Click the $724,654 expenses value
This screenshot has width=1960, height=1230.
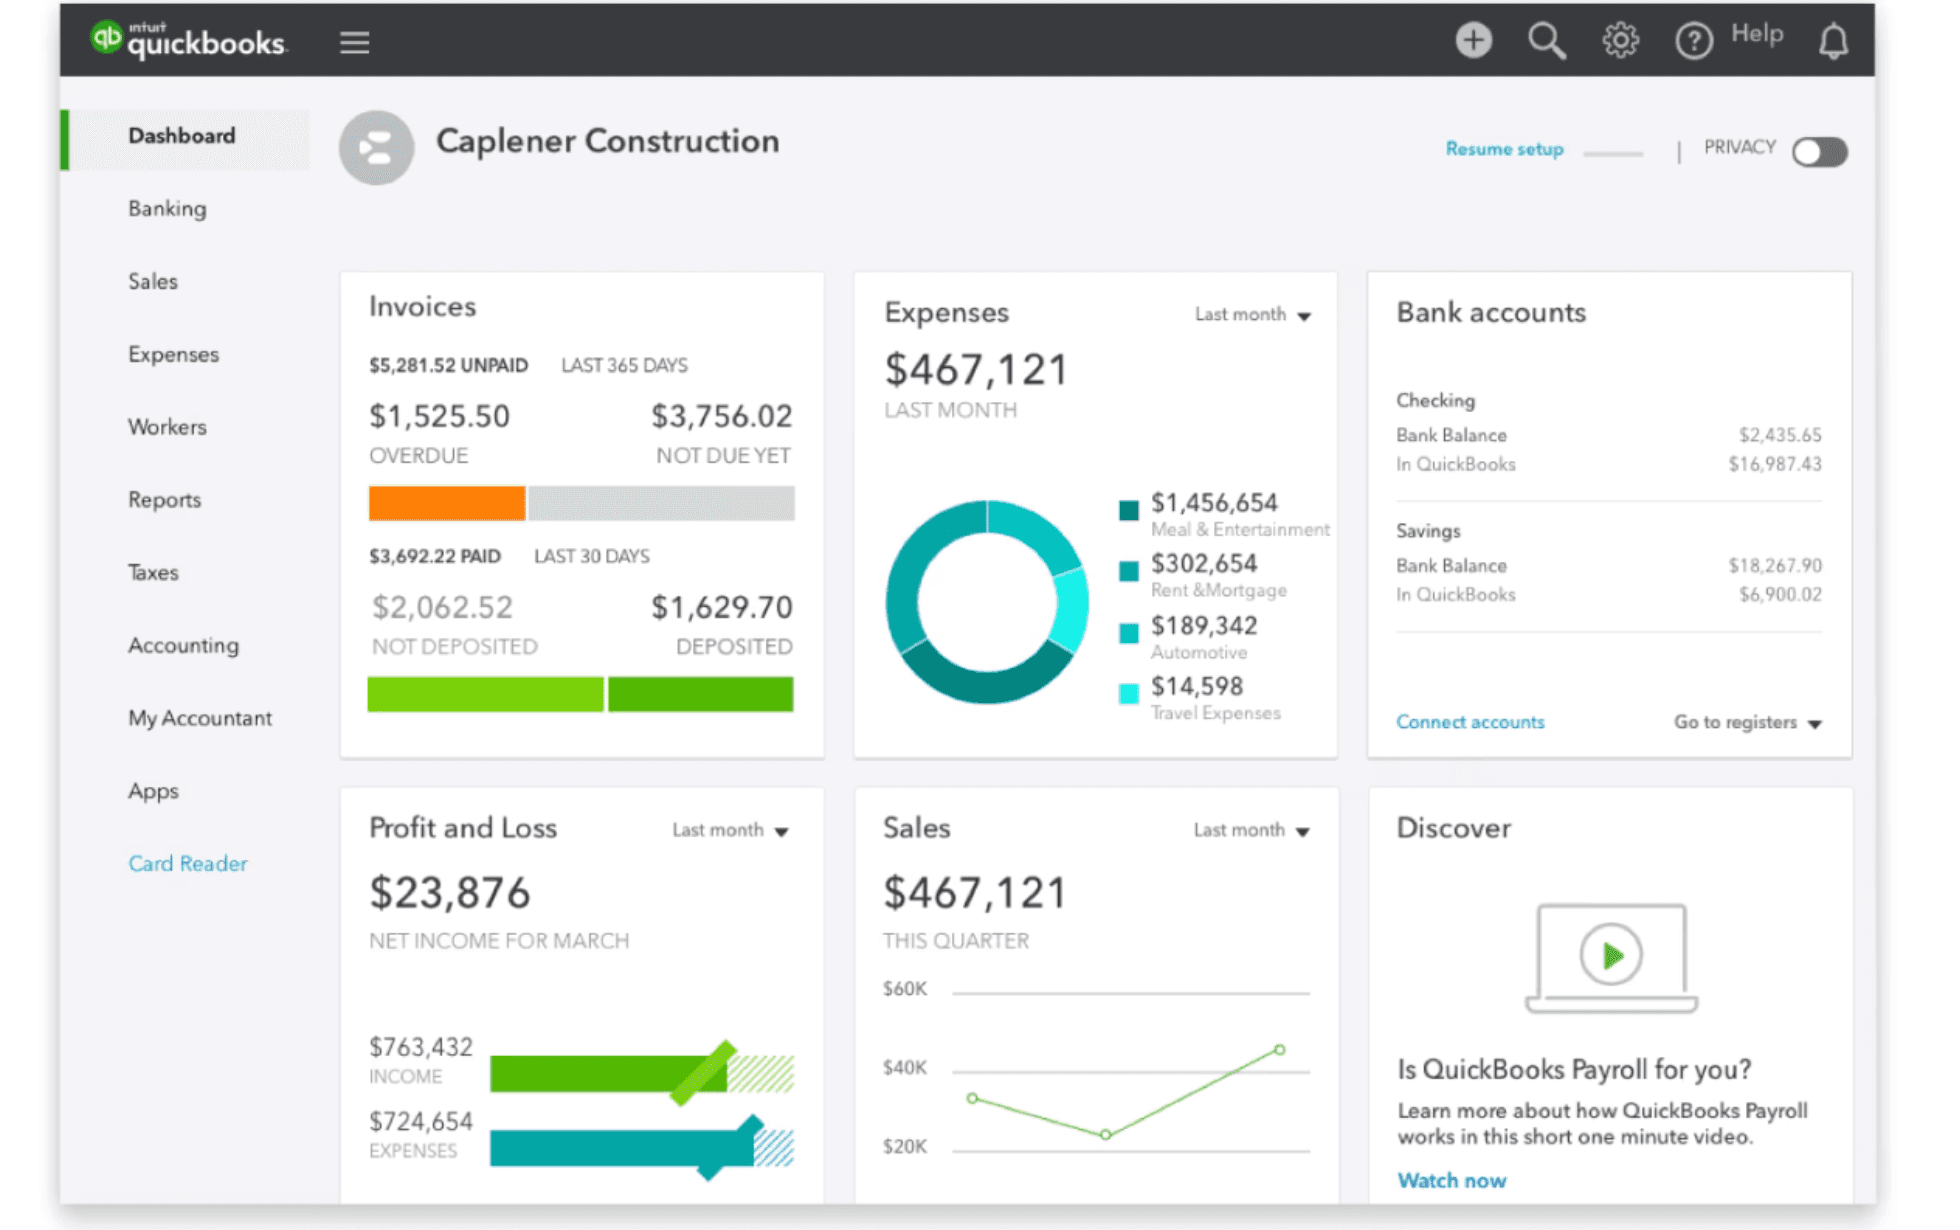(420, 1121)
